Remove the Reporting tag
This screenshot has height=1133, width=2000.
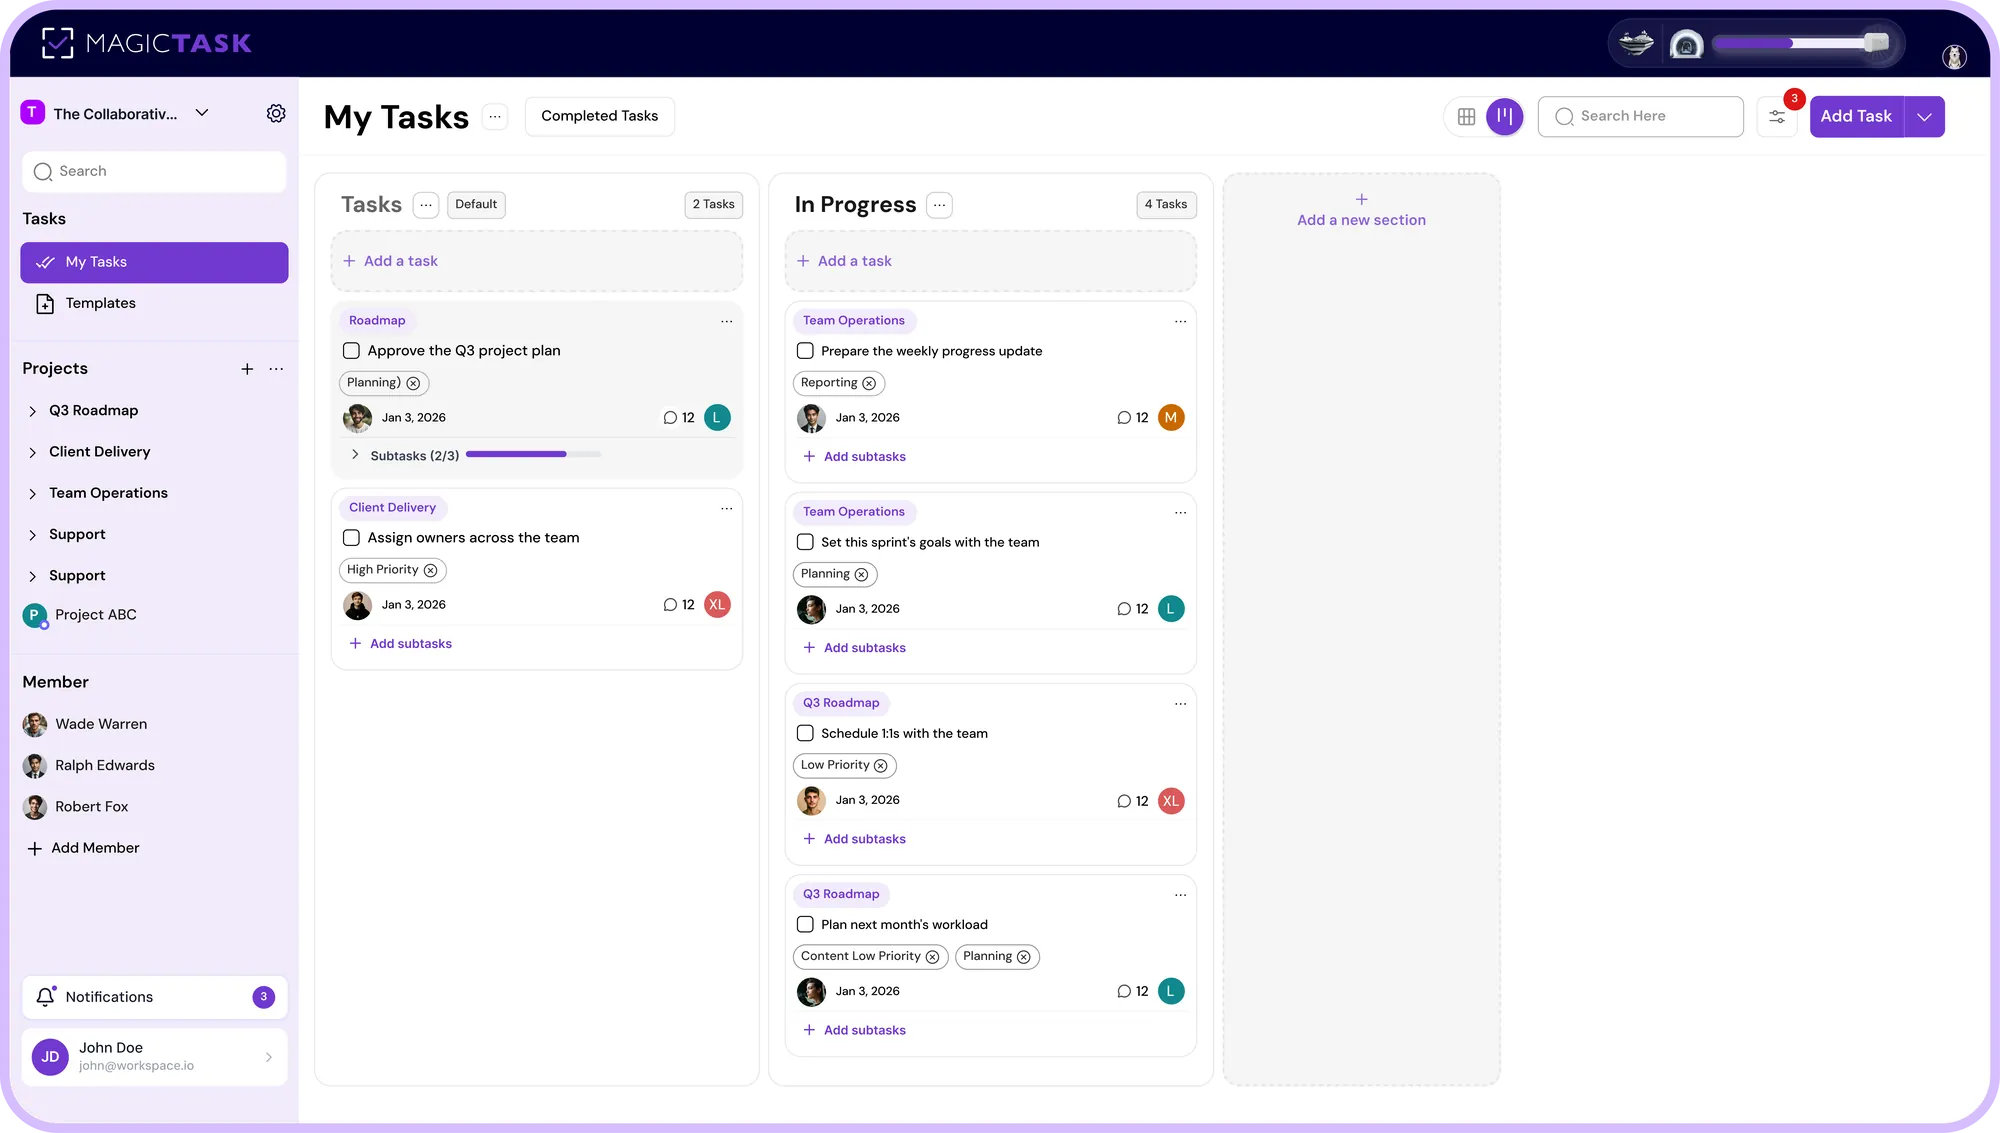click(x=869, y=383)
